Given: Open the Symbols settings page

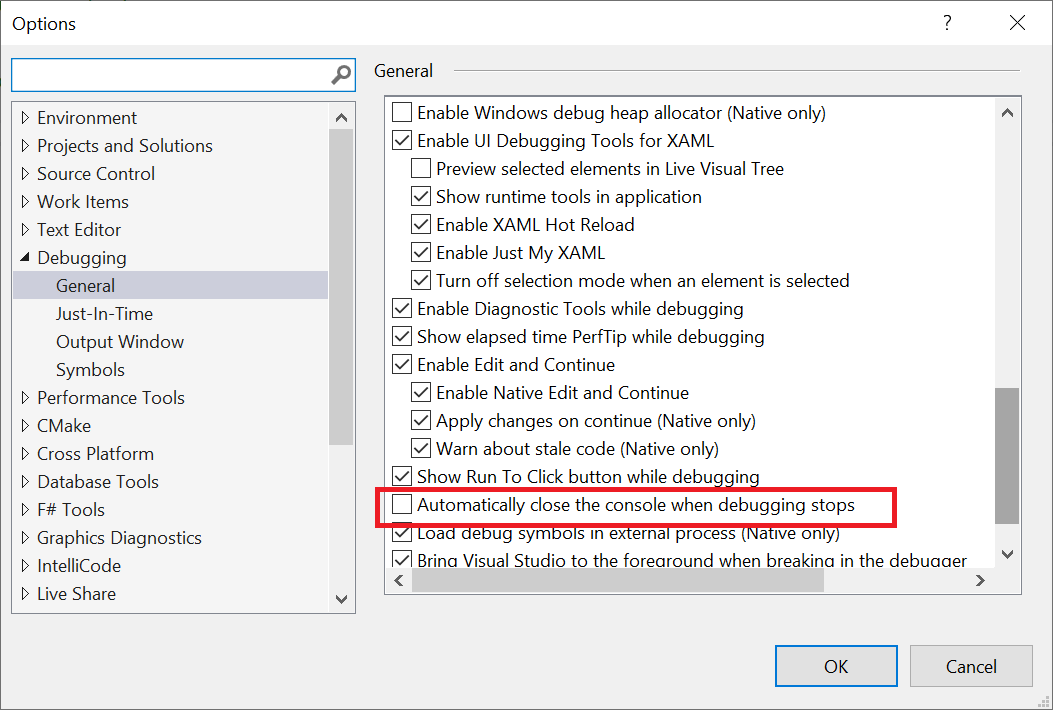Looking at the screenshot, I should [90, 369].
